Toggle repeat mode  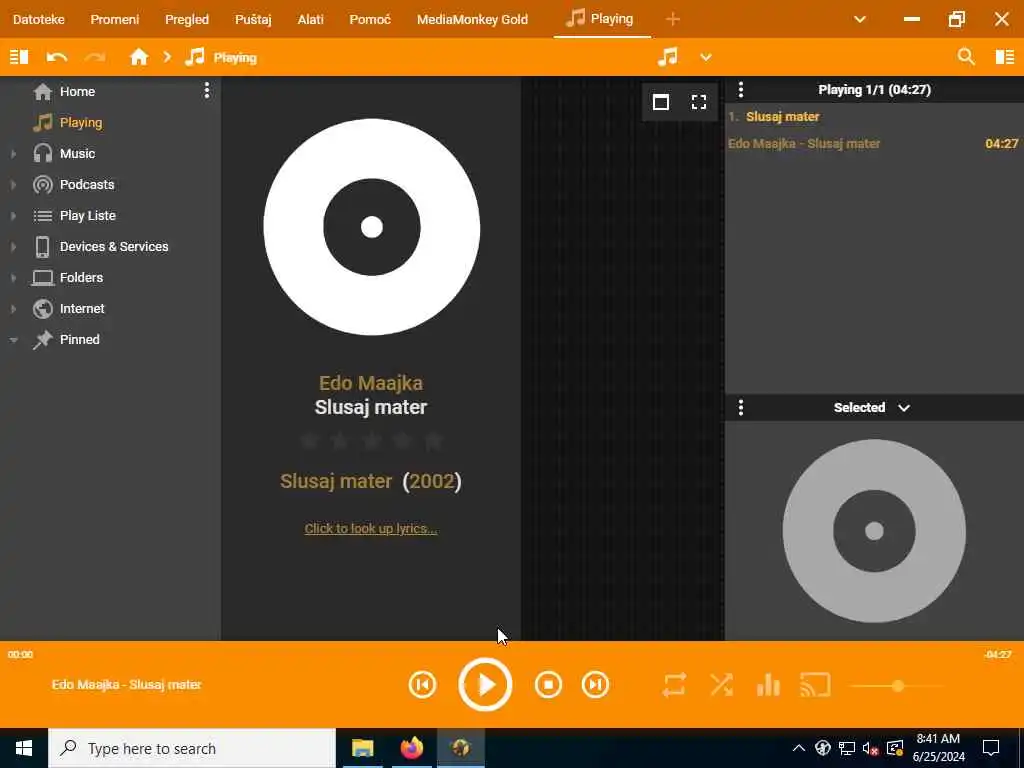[x=674, y=685]
